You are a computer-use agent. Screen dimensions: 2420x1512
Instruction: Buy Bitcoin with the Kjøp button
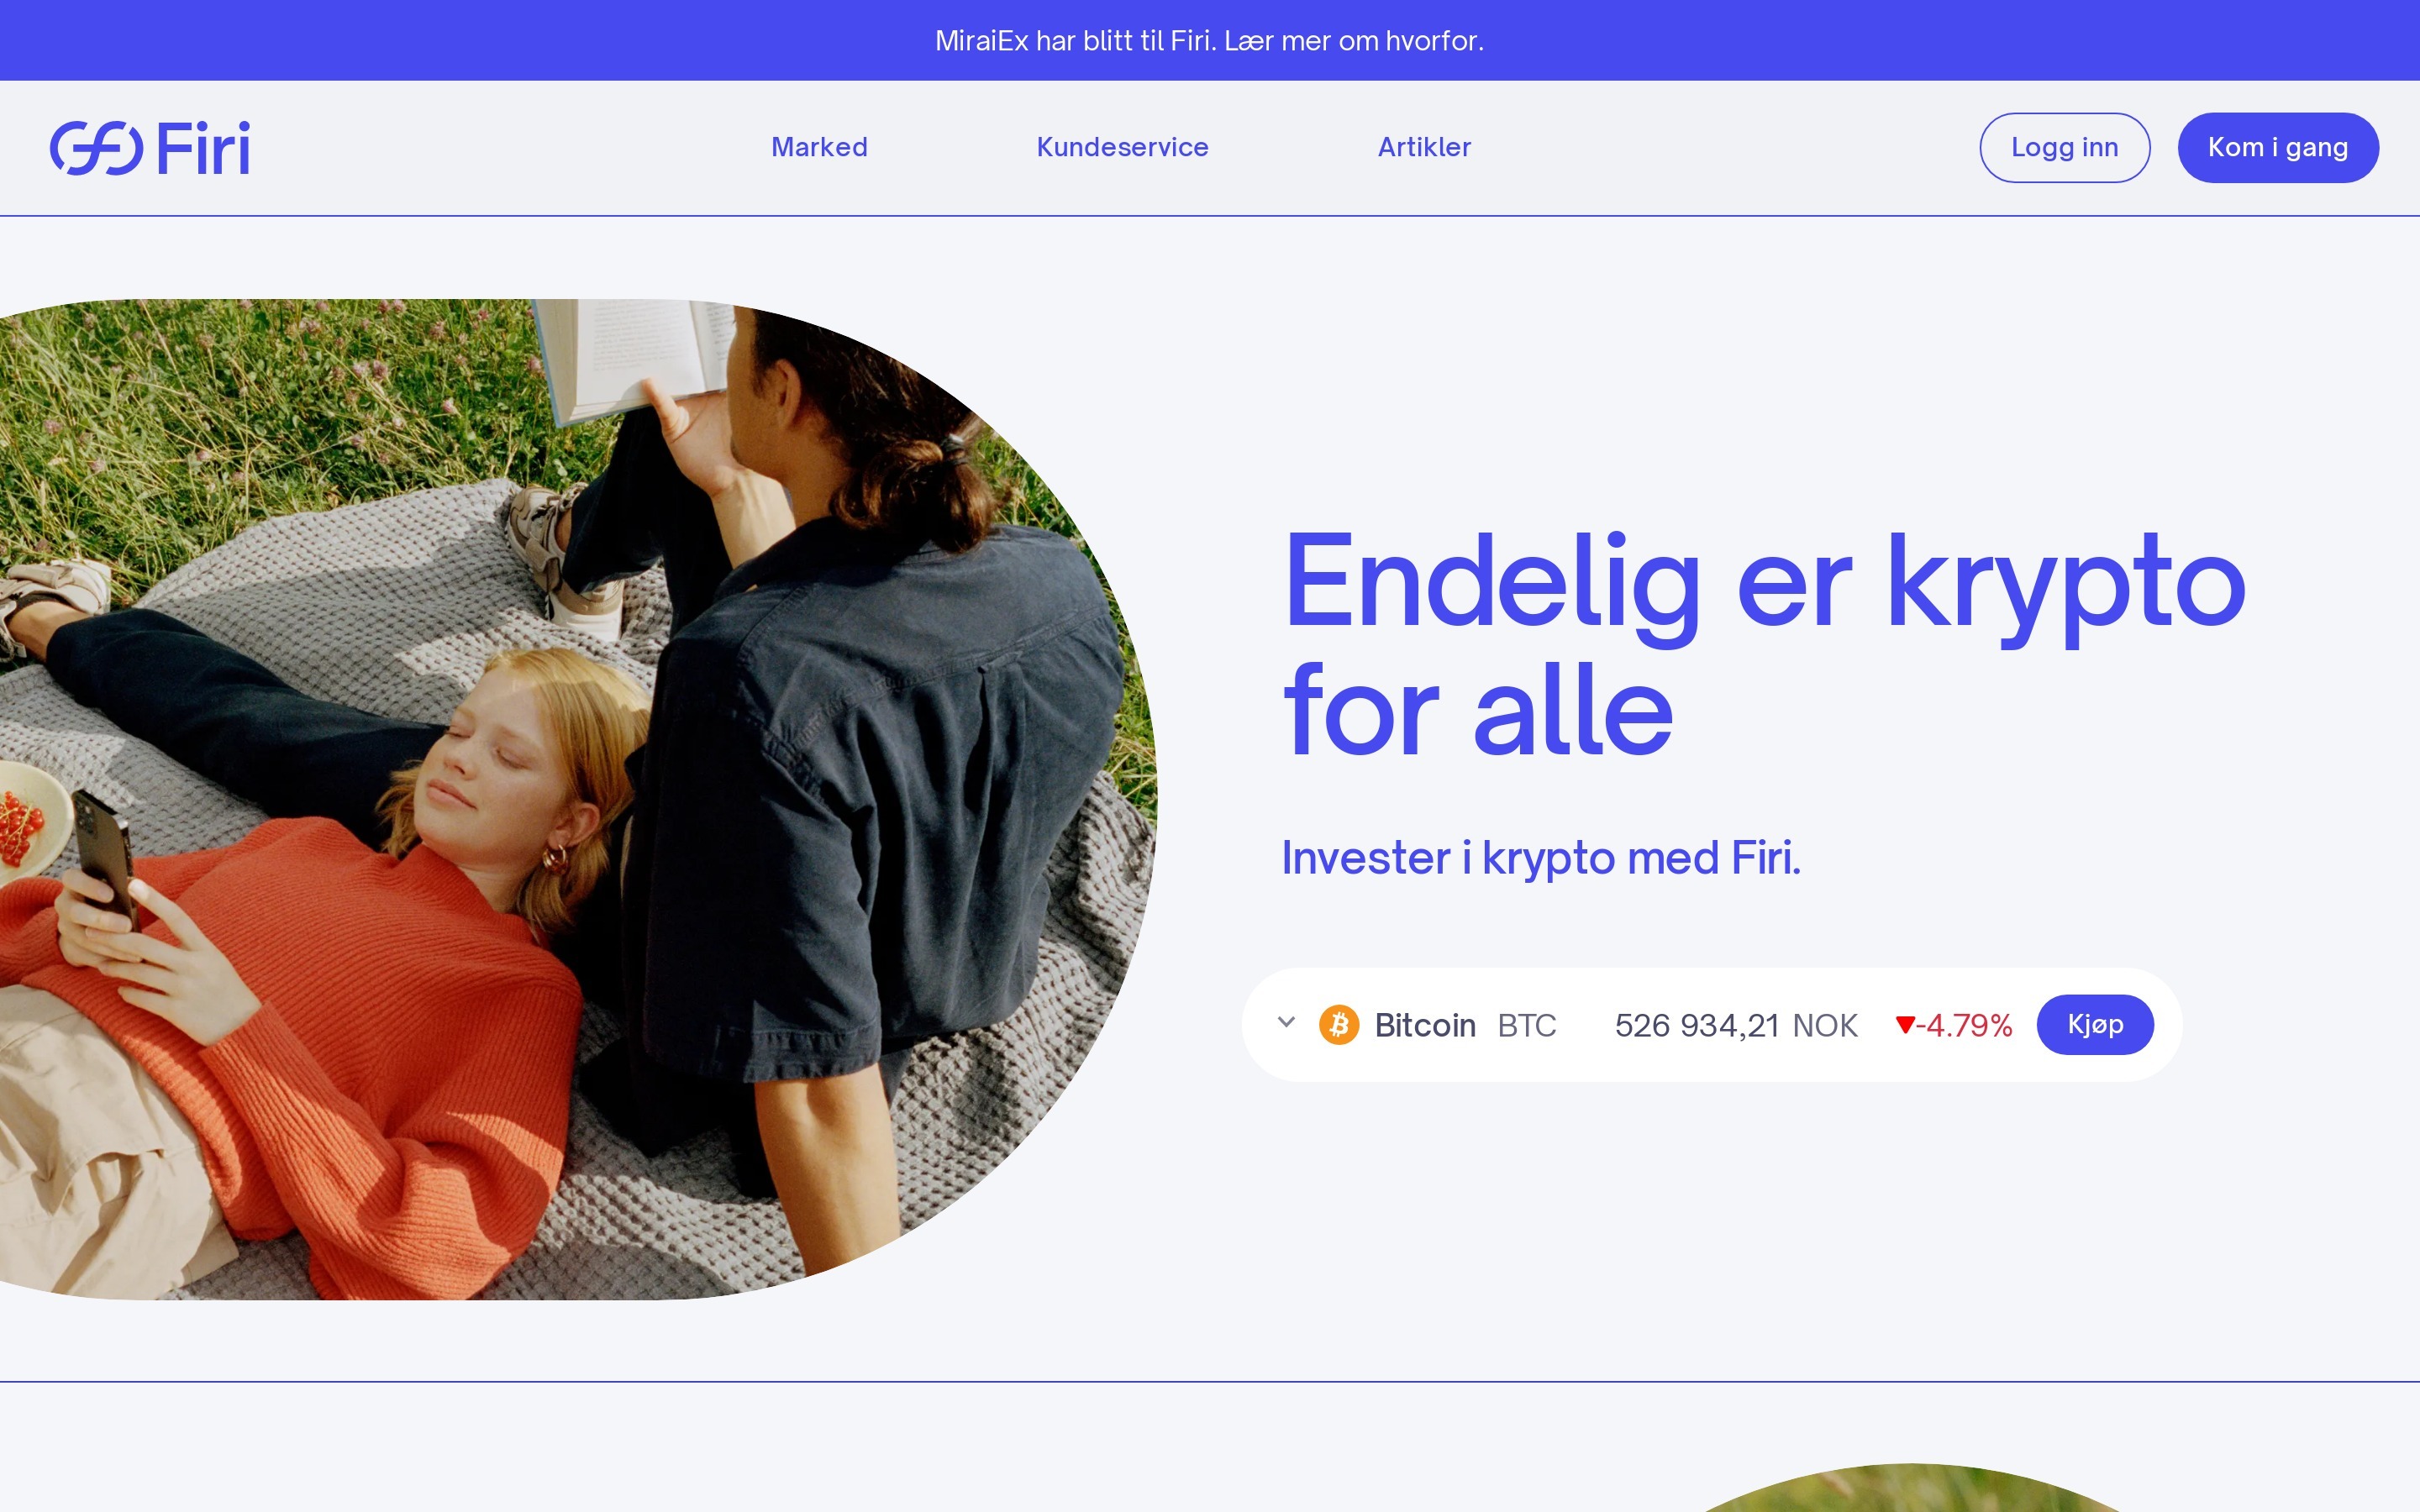2094,1024
